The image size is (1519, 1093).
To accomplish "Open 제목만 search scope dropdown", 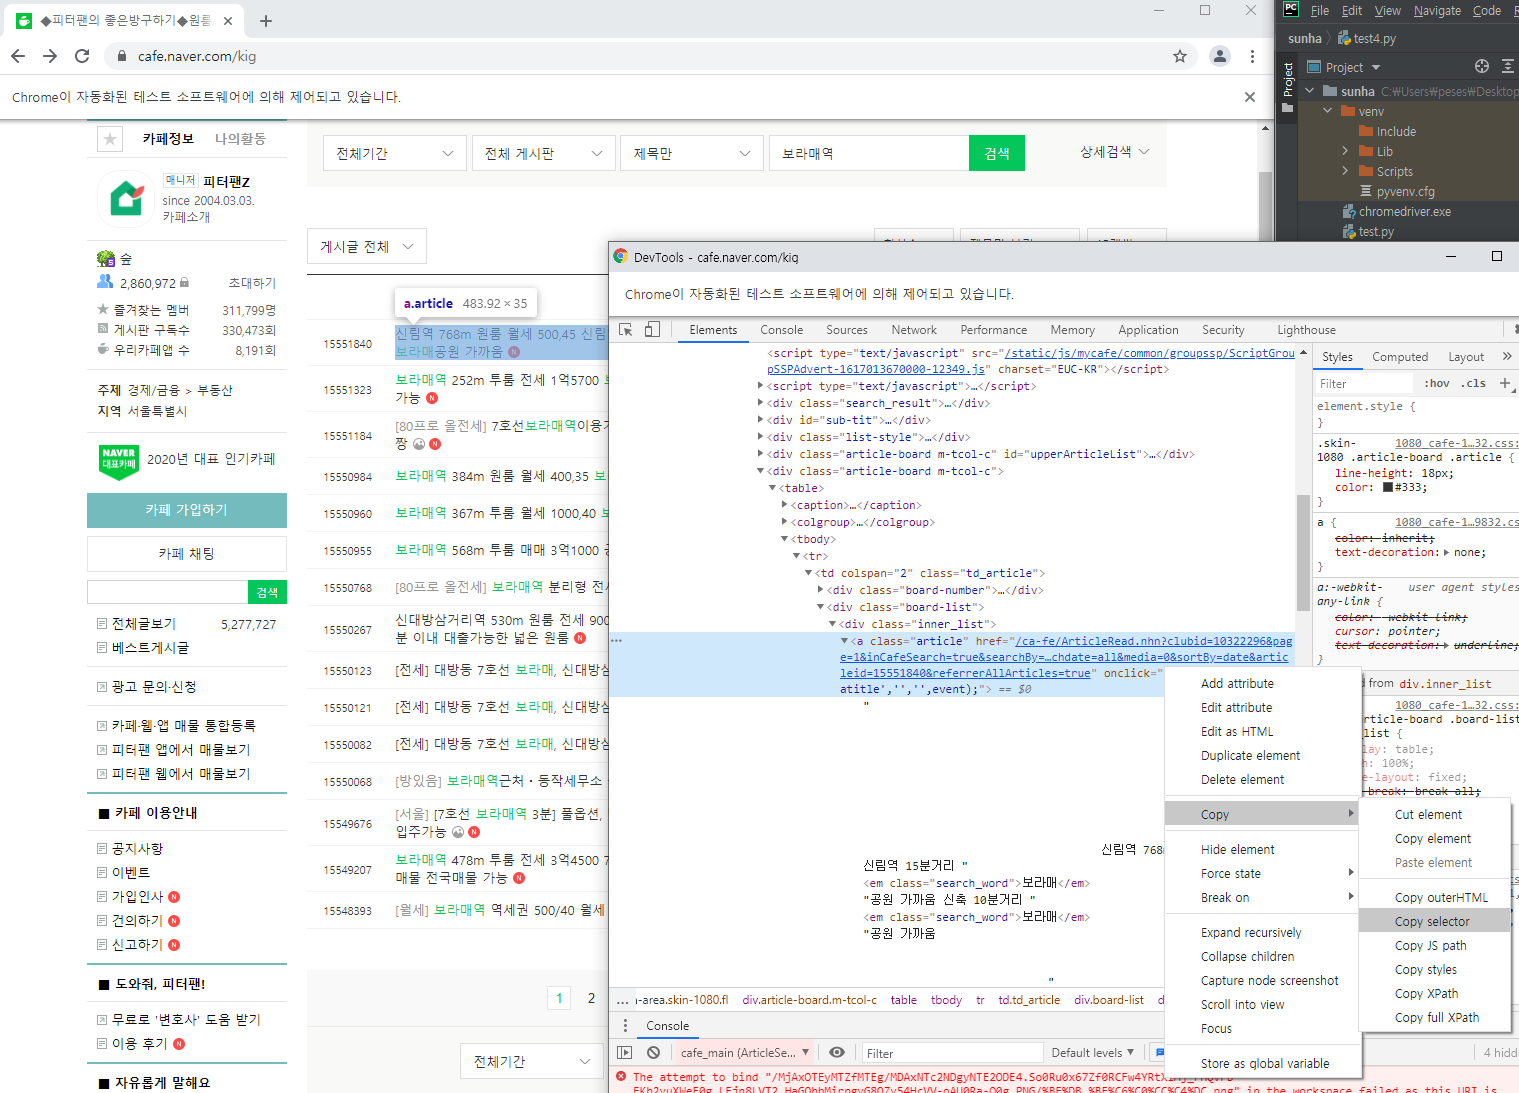I will [691, 153].
